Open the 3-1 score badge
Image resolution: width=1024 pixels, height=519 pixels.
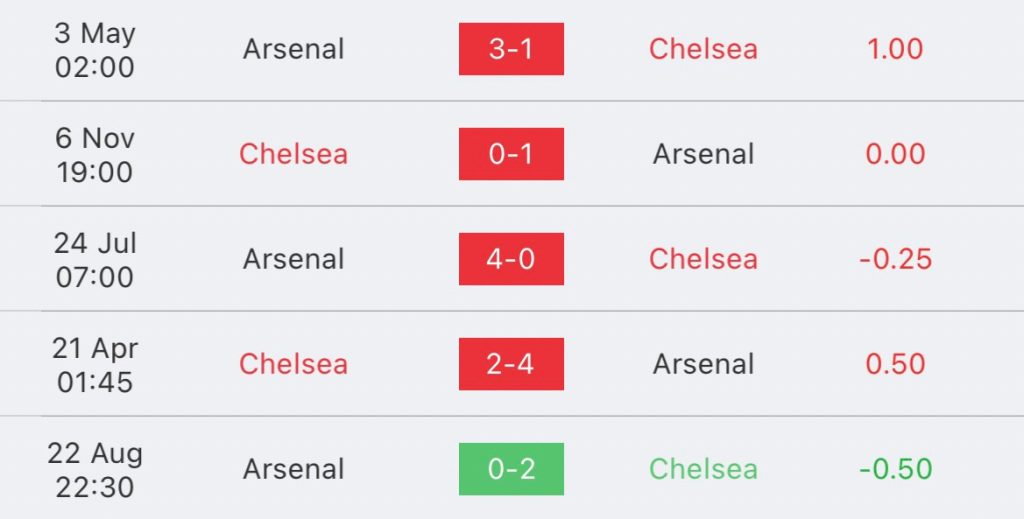pos(511,49)
